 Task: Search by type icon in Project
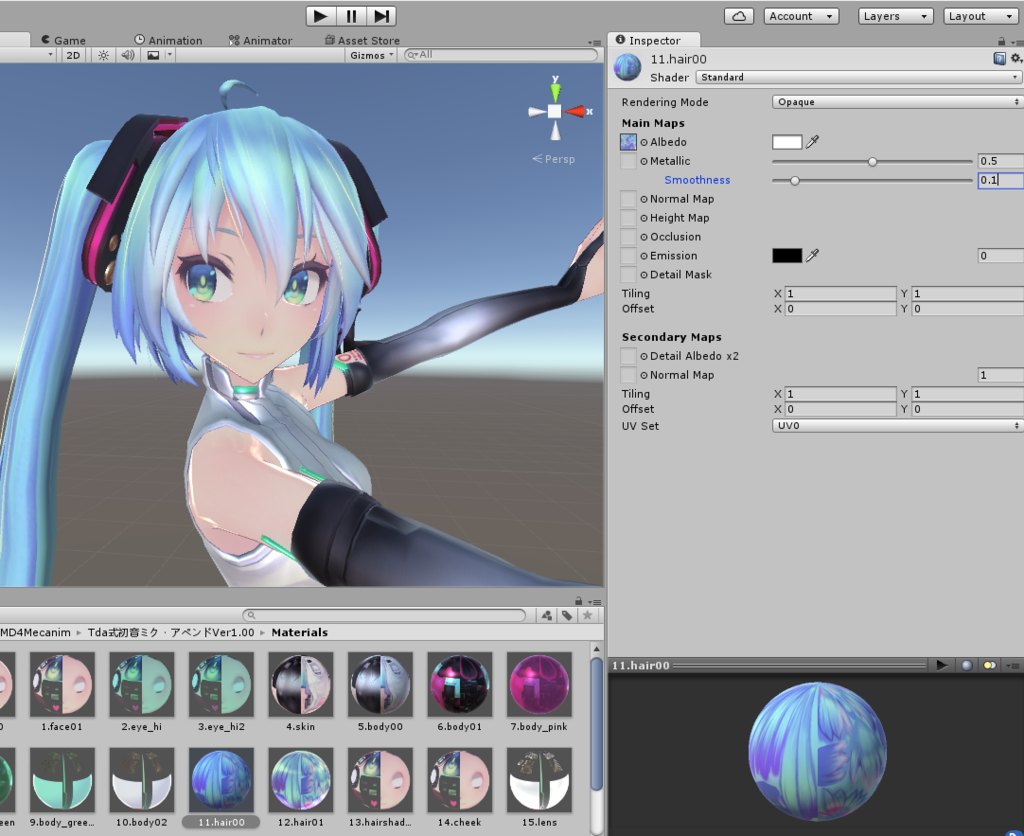[547, 615]
